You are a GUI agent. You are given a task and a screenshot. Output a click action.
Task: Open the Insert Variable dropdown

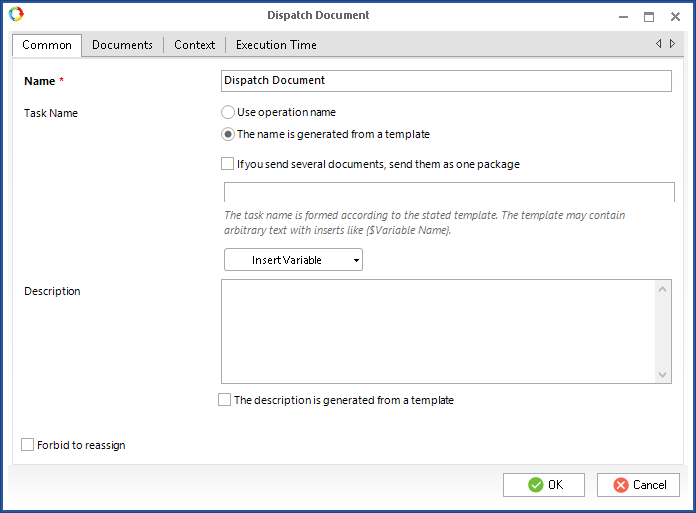point(293,260)
